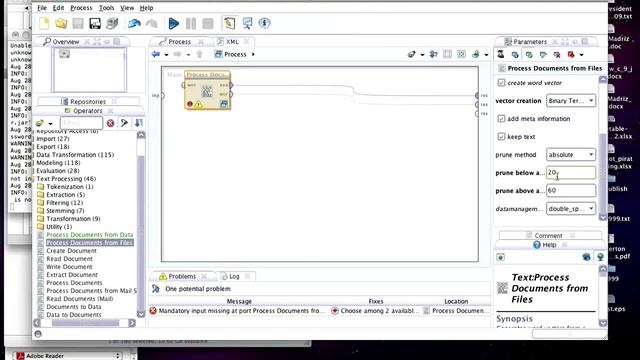Click the Overview panel thumbnail
The height and width of the screenshot is (360, 640).
(x=89, y=69)
